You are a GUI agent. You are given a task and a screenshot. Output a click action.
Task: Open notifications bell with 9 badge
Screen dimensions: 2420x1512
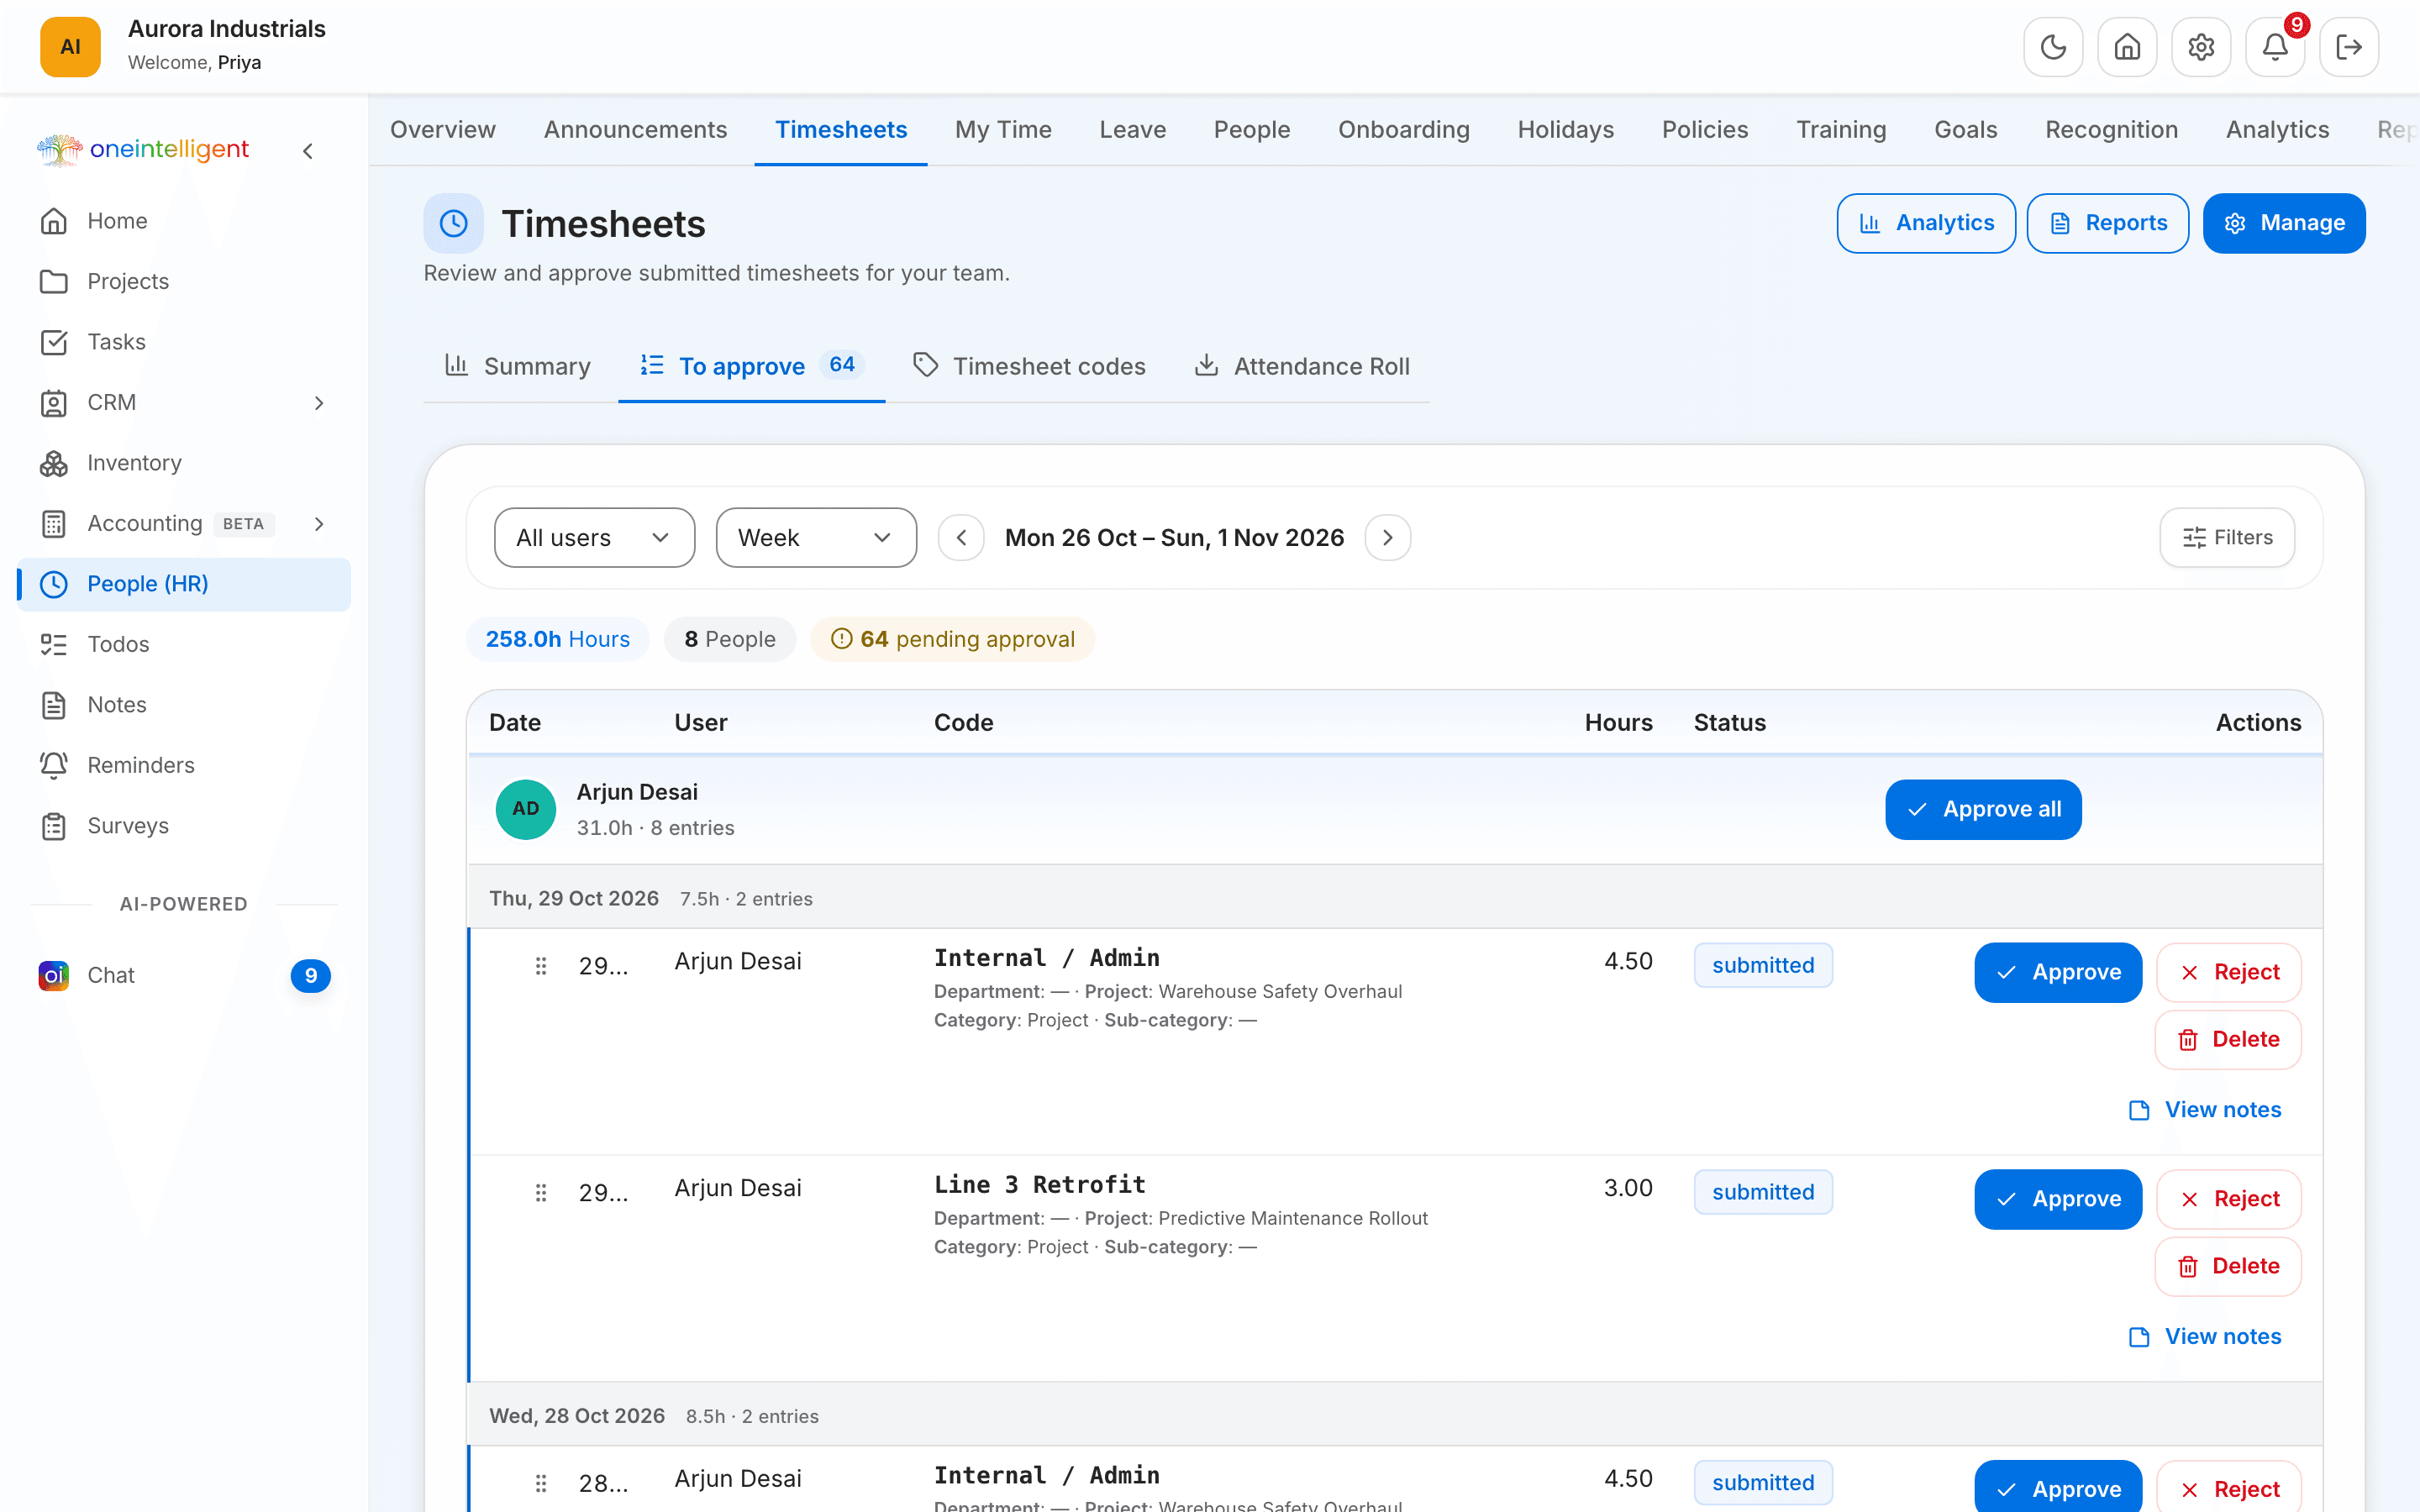tap(2275, 47)
